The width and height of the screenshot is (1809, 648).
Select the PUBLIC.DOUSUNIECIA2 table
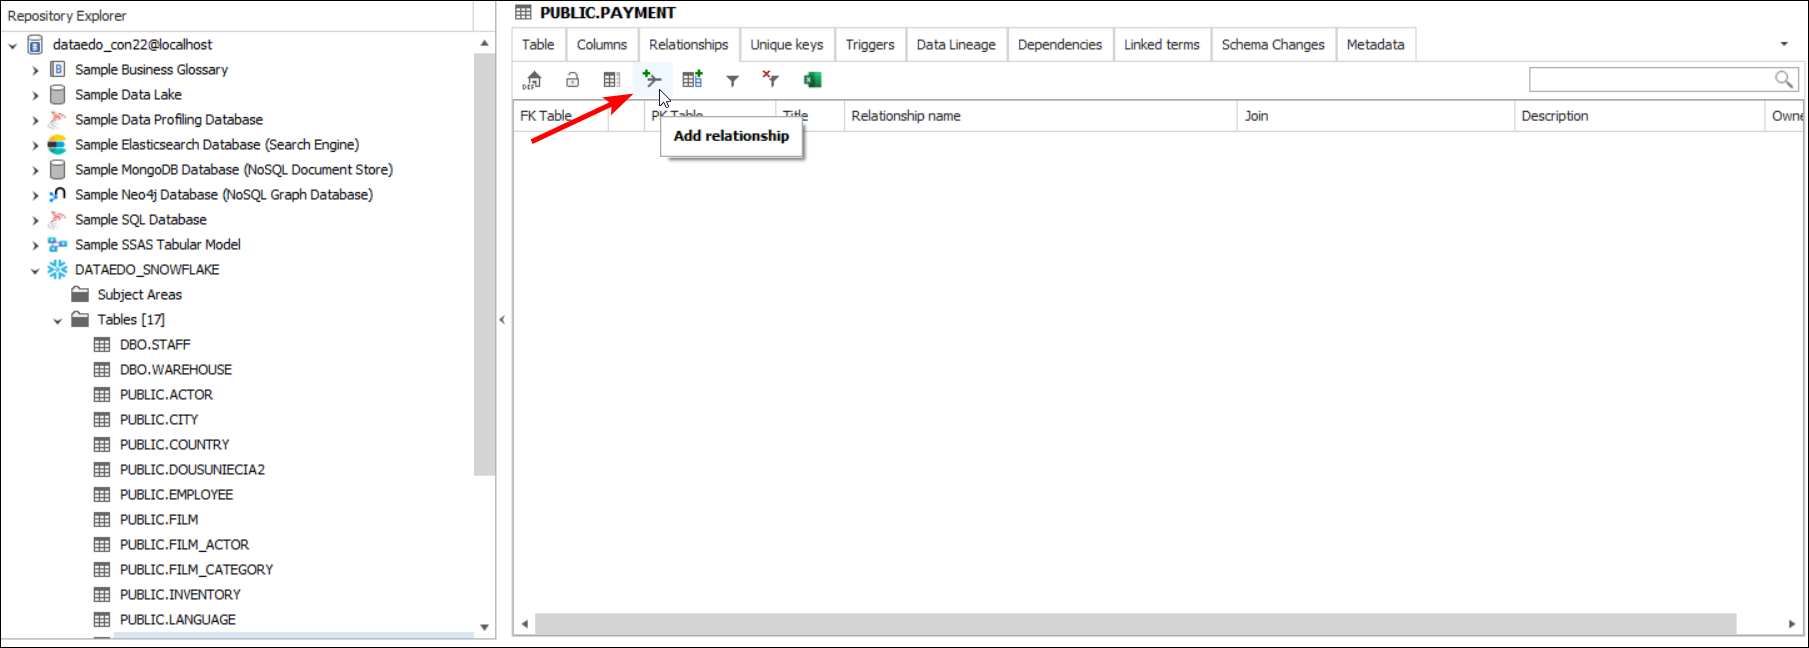[192, 469]
